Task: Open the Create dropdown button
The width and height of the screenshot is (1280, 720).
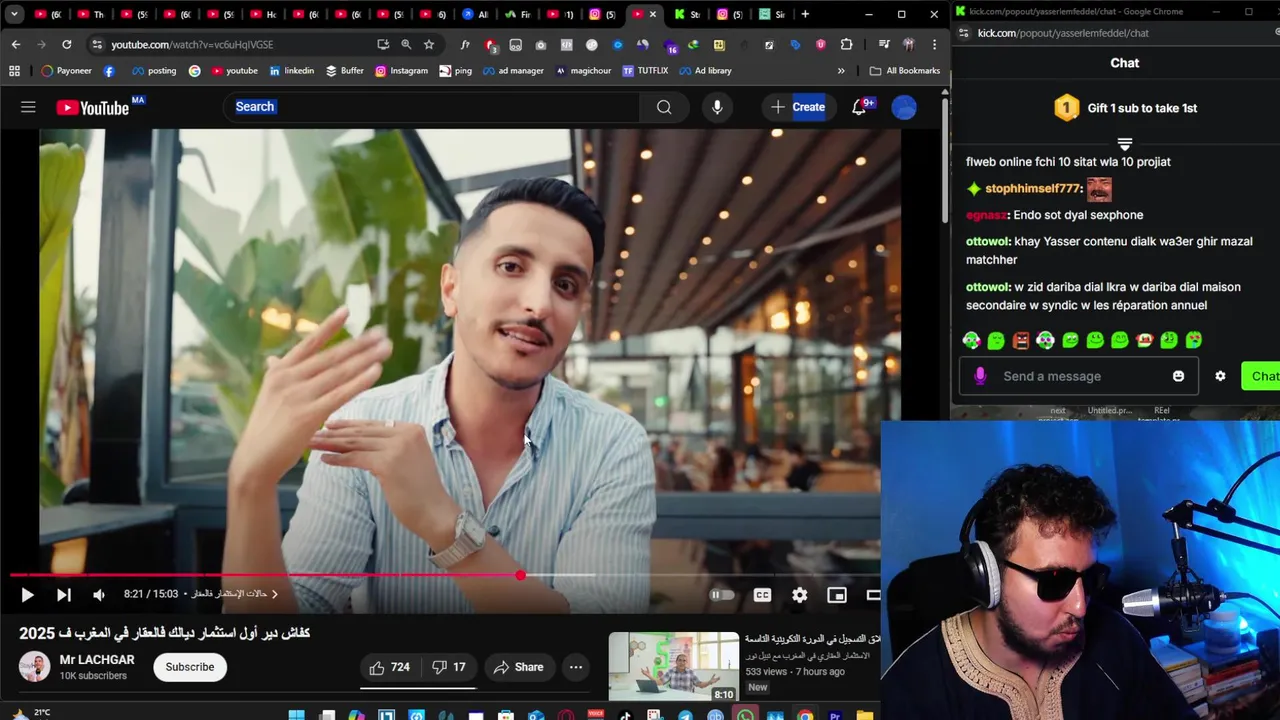Action: tap(798, 107)
